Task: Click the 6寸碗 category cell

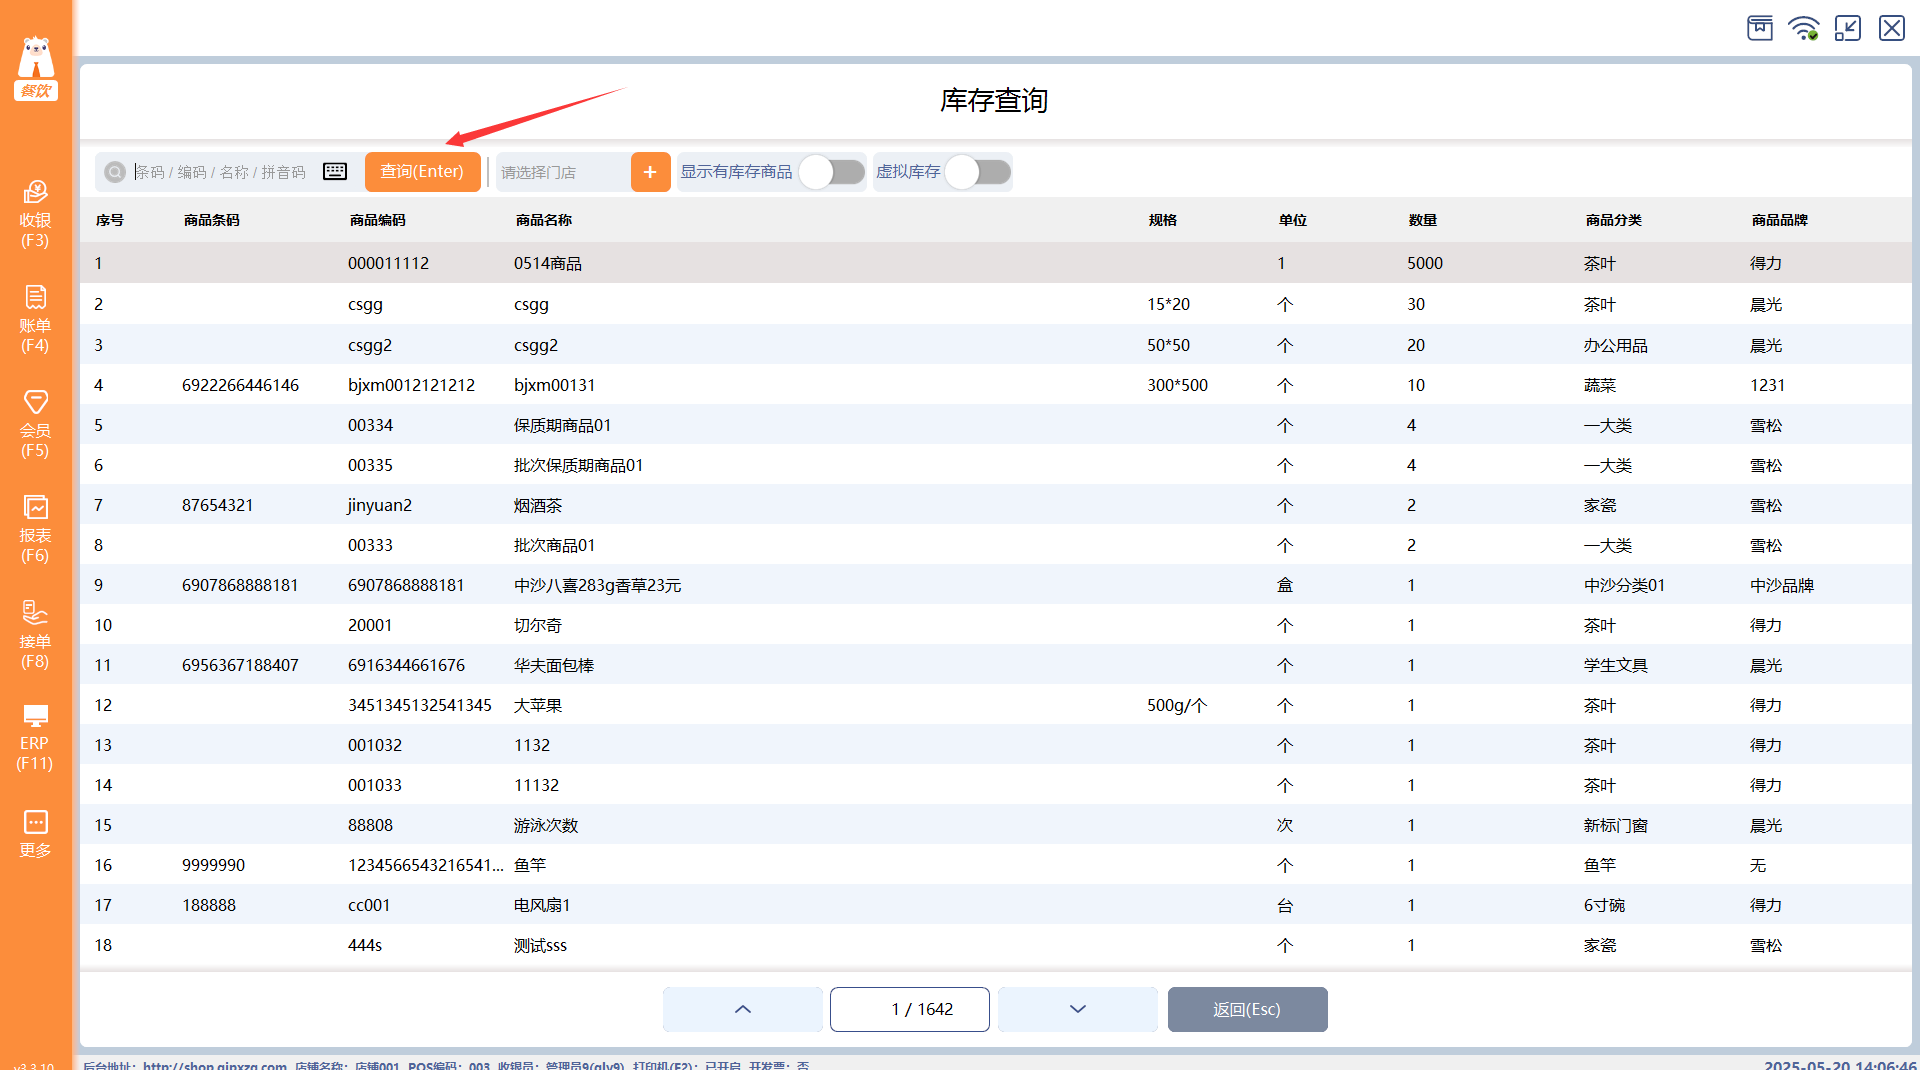Action: [x=1604, y=905]
